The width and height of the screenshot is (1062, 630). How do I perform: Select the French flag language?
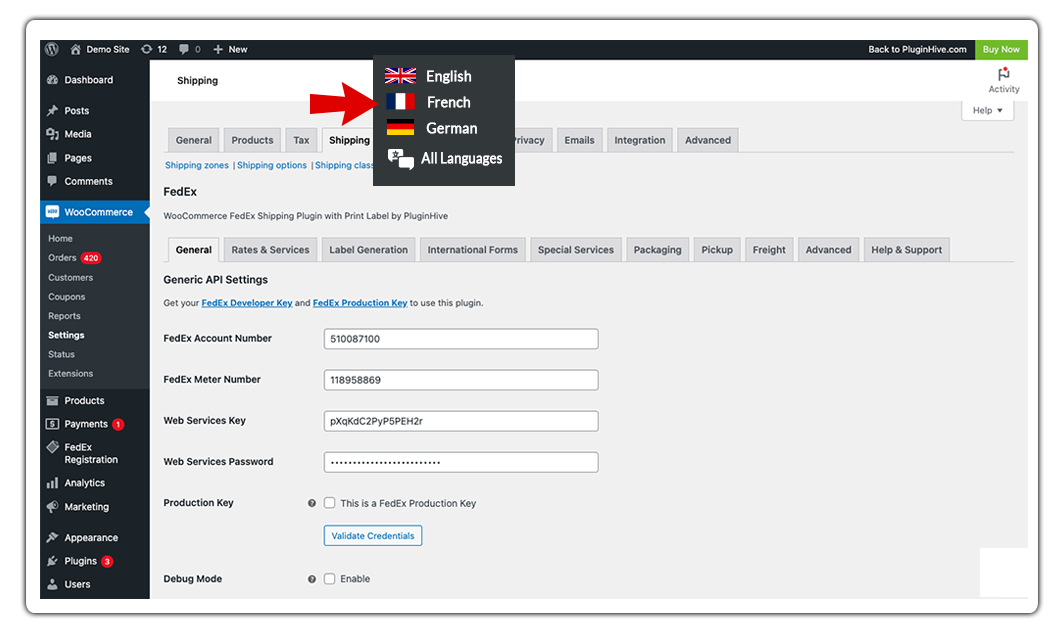click(400, 102)
